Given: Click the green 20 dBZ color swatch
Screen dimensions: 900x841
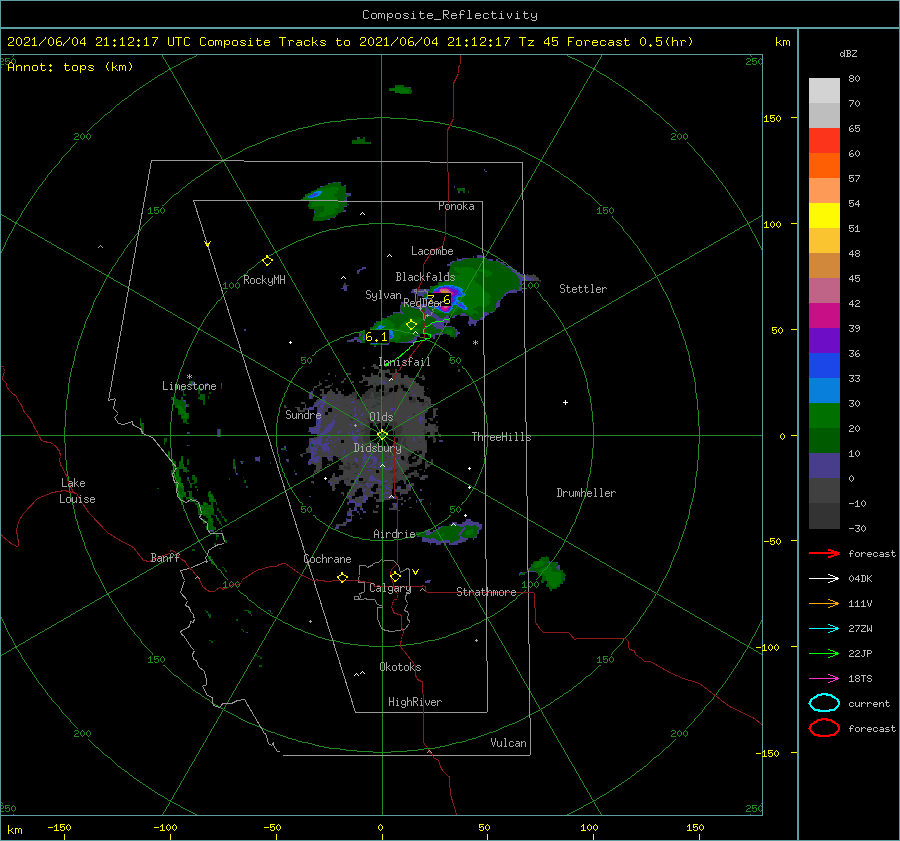Looking at the screenshot, I should [824, 416].
